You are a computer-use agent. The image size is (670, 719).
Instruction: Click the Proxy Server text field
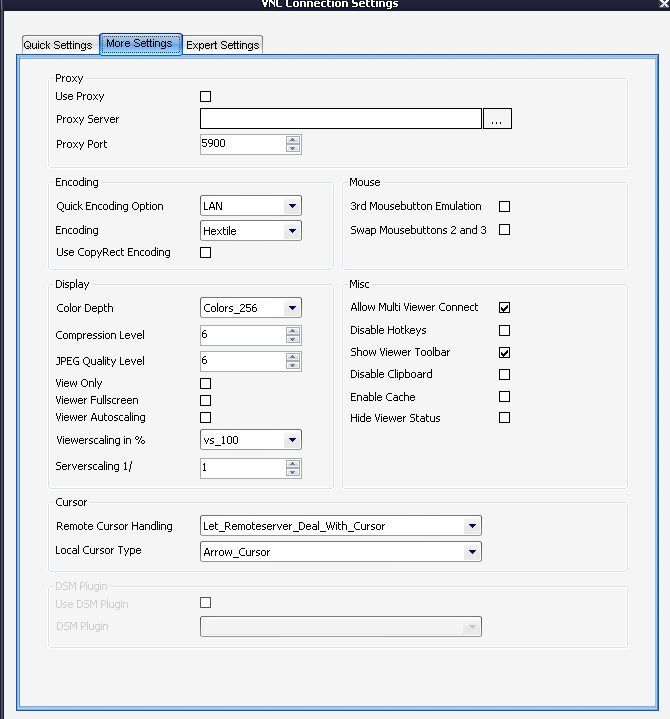click(341, 119)
